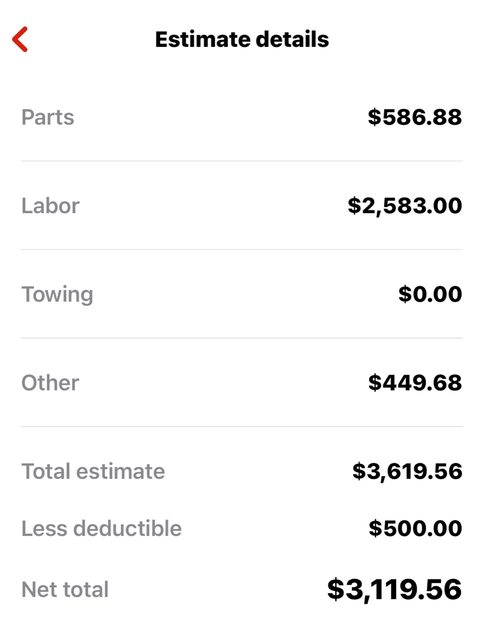
Task: Click the Parts label
Action: click(48, 118)
